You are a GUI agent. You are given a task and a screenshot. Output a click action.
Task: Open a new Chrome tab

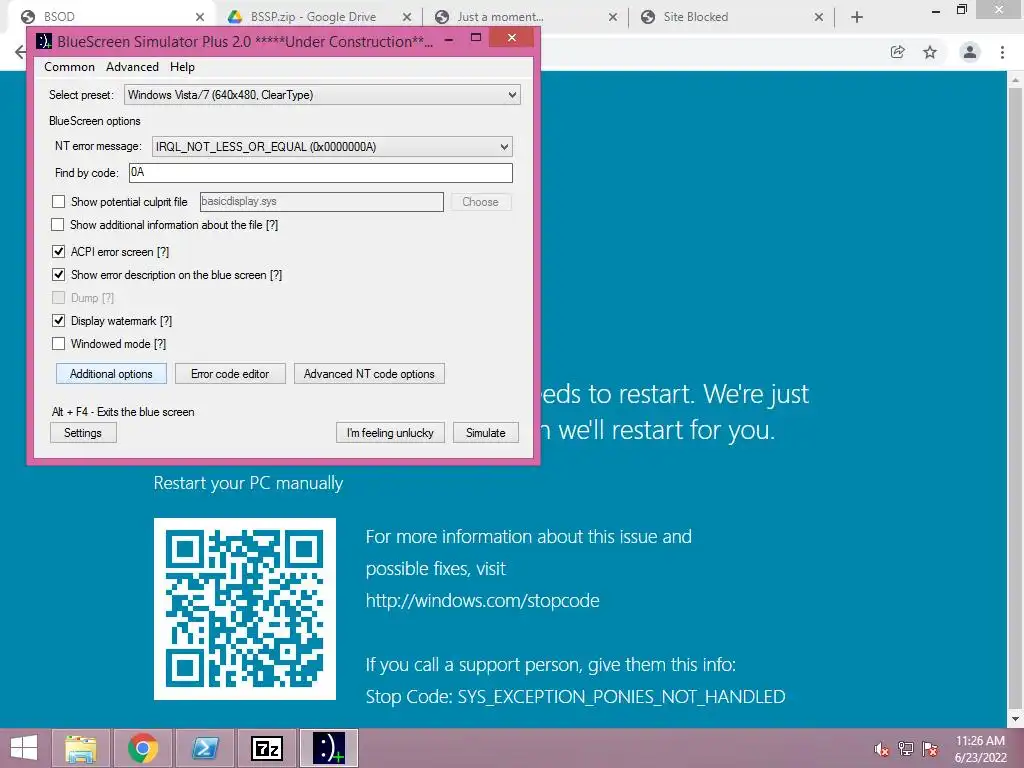pyautogui.click(x=857, y=17)
